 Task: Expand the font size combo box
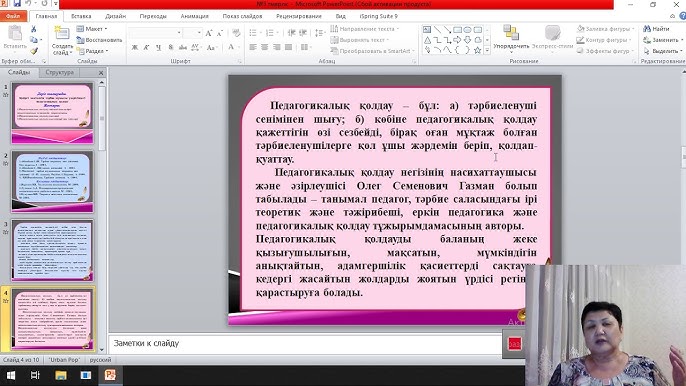199,33
